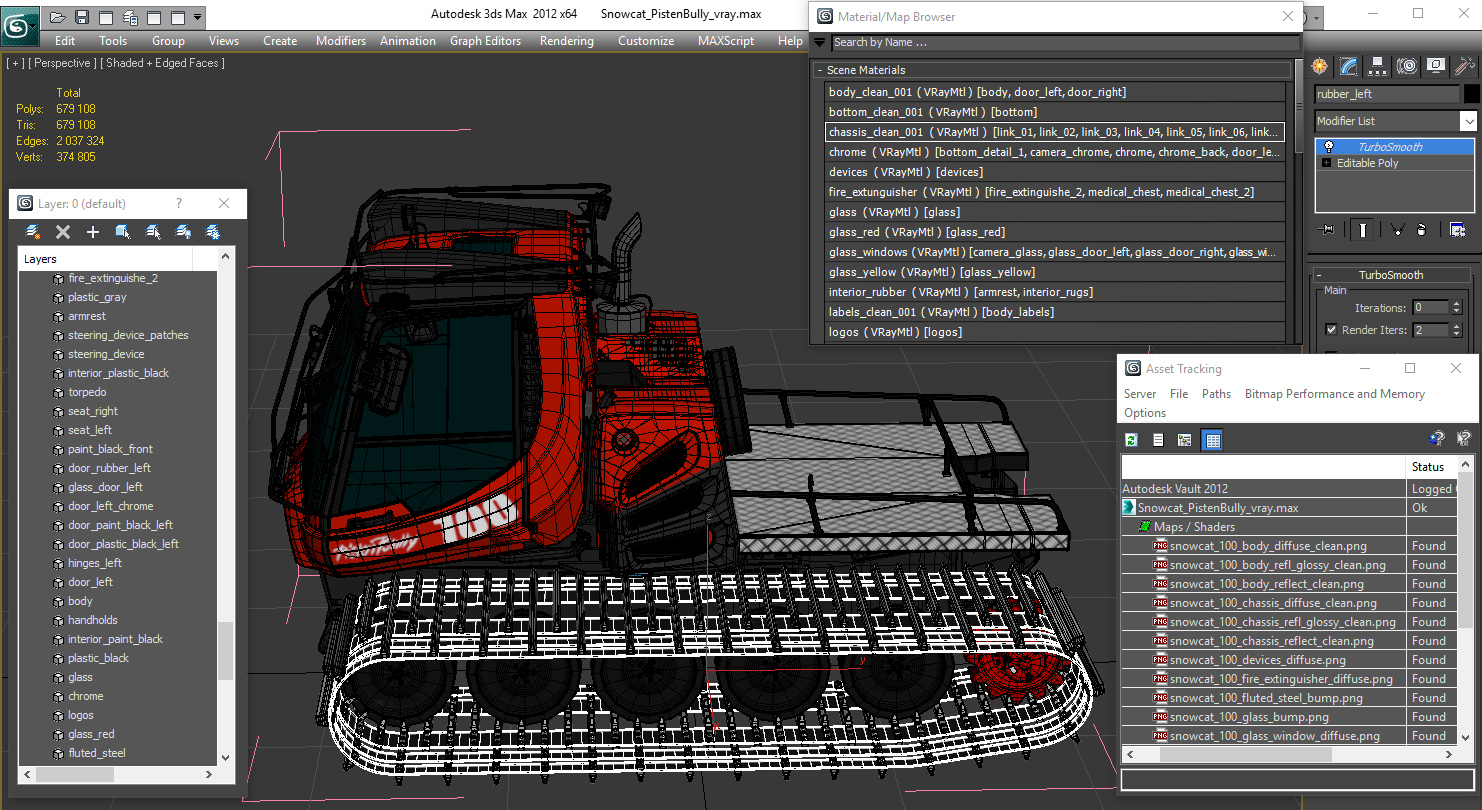Click Select Highlighted Objects and Layers icon
The height and width of the screenshot is (810, 1482).
tap(123, 232)
